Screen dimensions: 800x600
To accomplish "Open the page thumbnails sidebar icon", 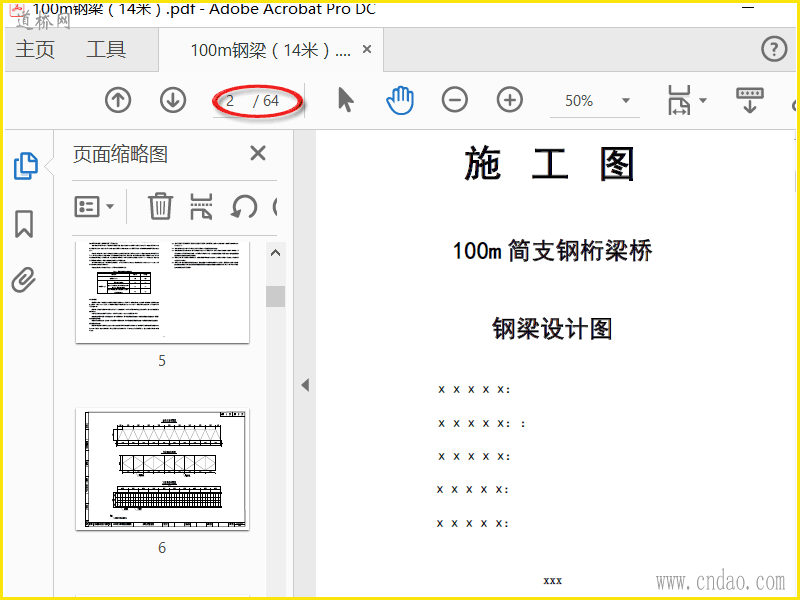I will (26, 166).
